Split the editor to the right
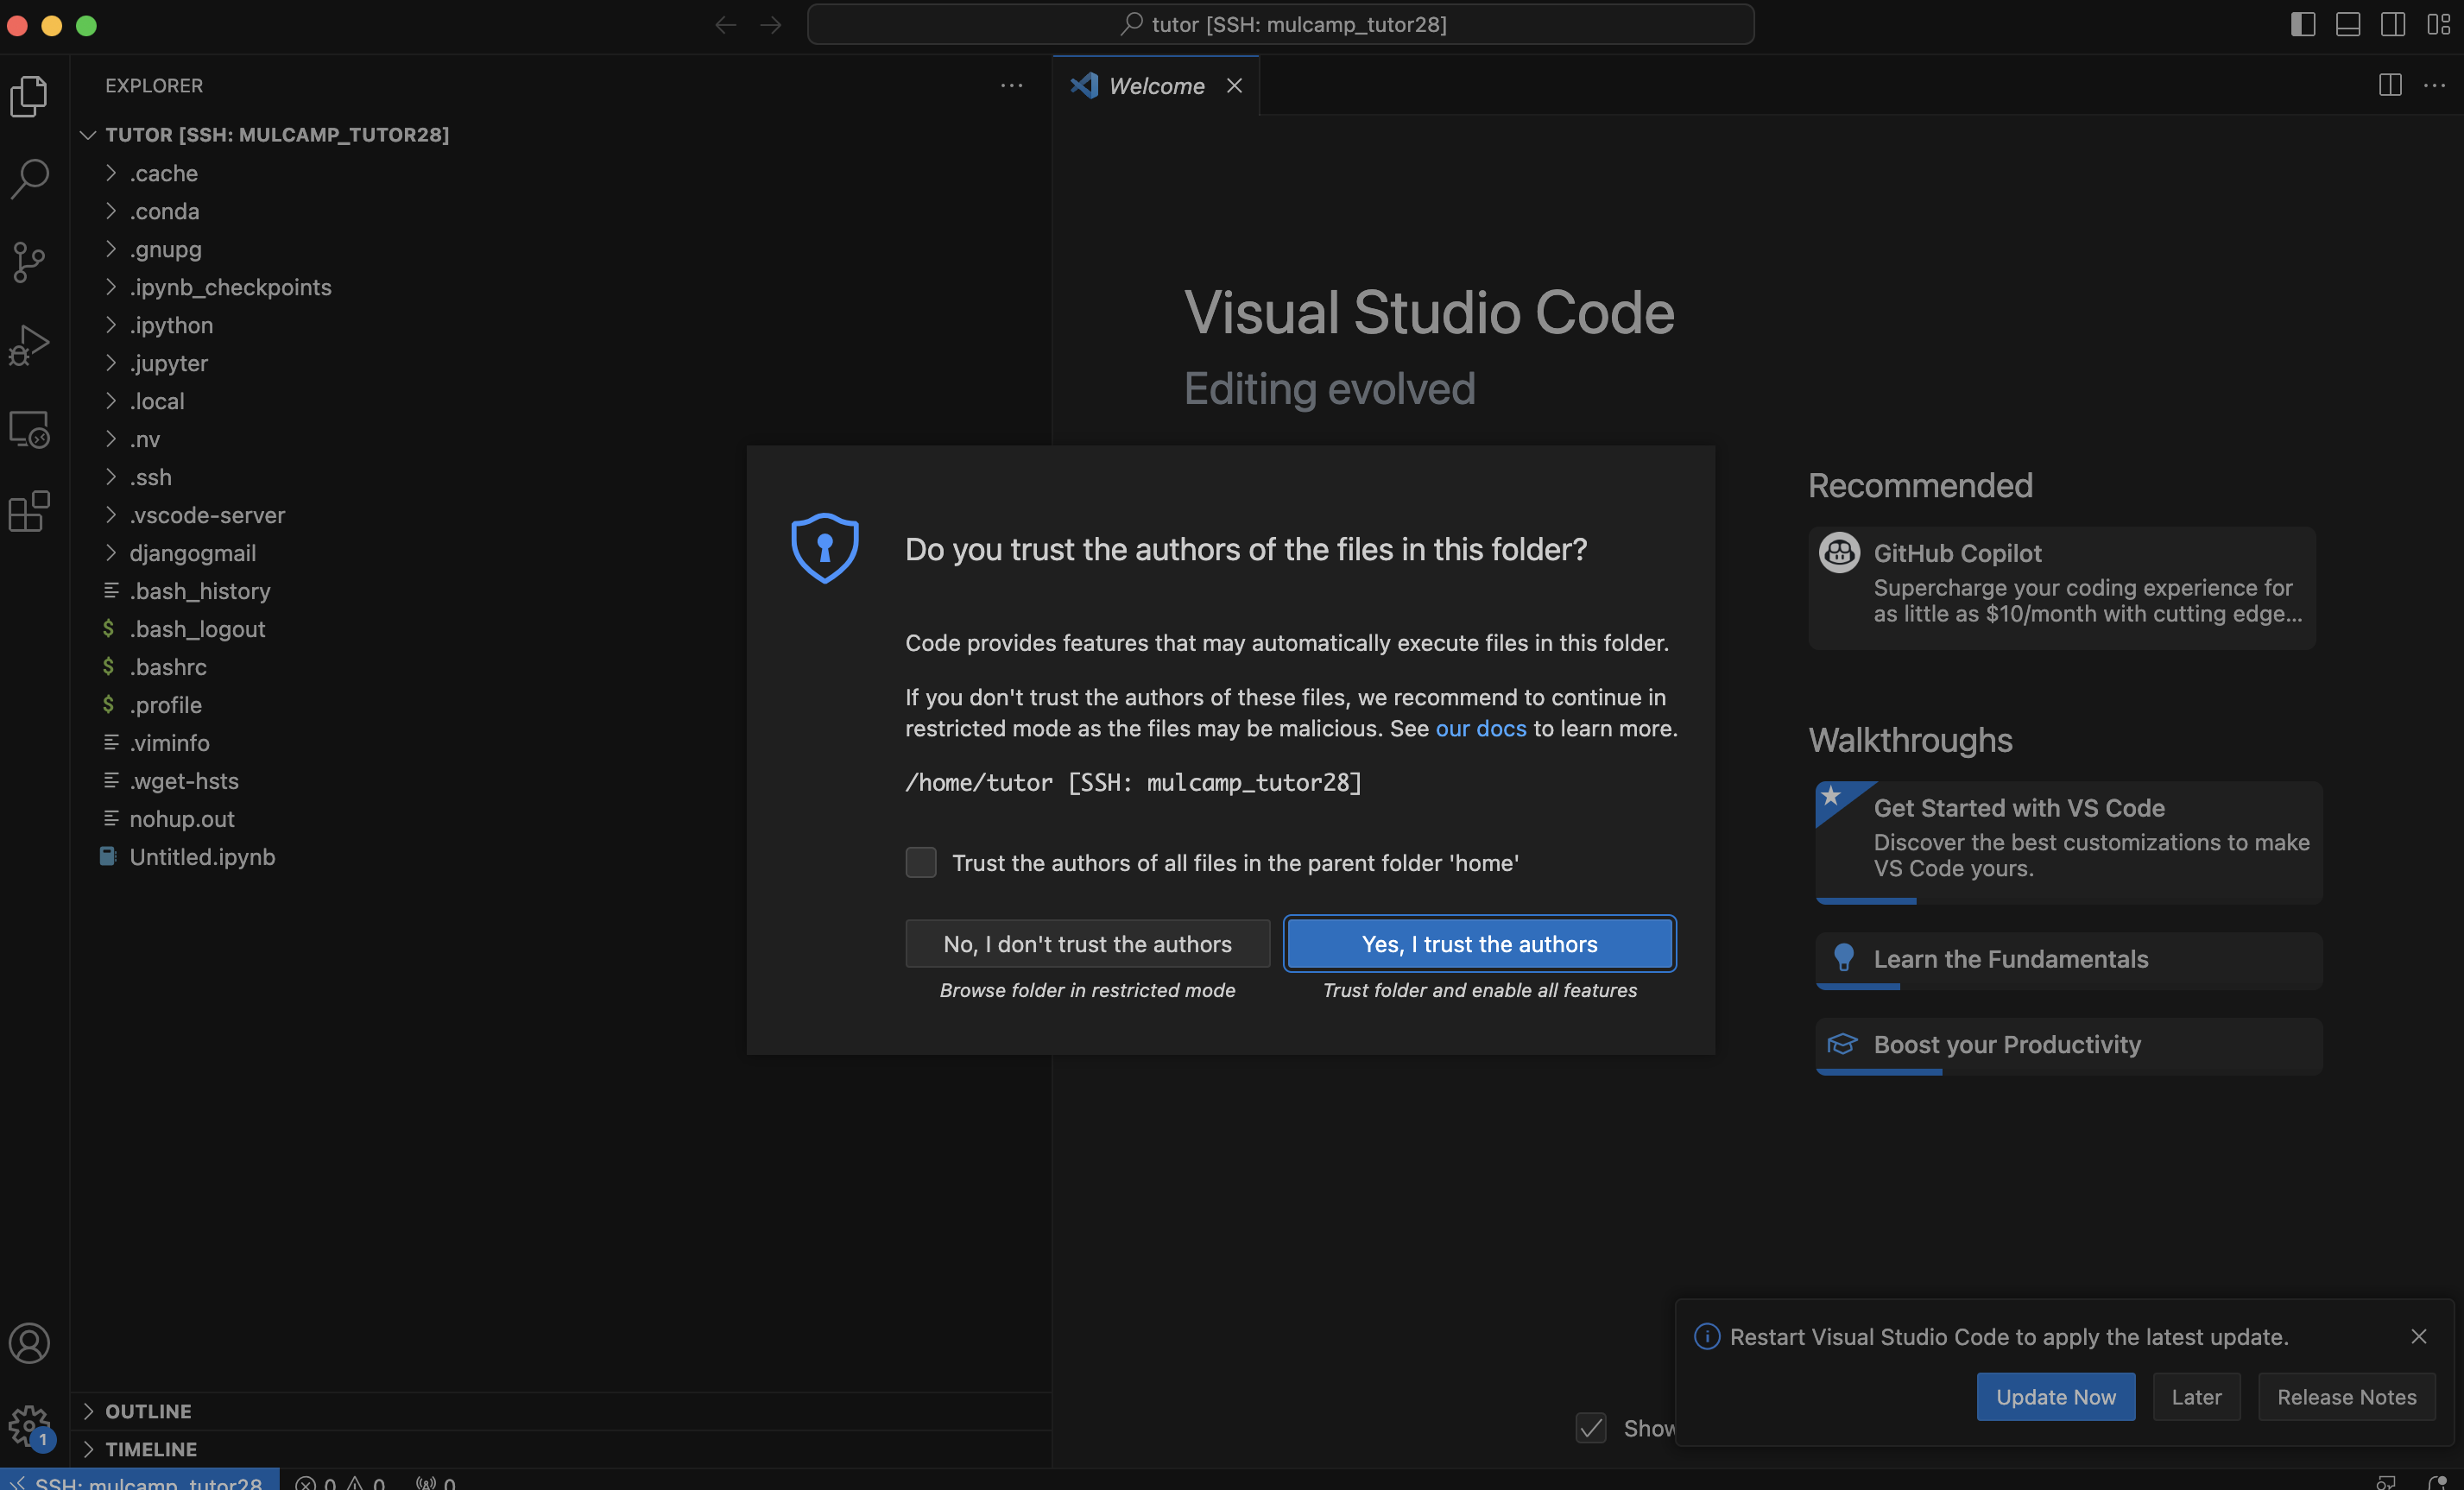 tap(2389, 85)
